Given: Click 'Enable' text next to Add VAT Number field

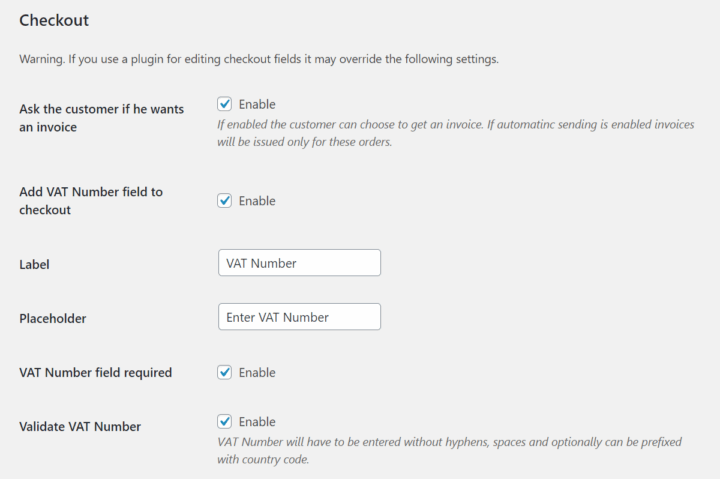Looking at the screenshot, I should pos(257,200).
